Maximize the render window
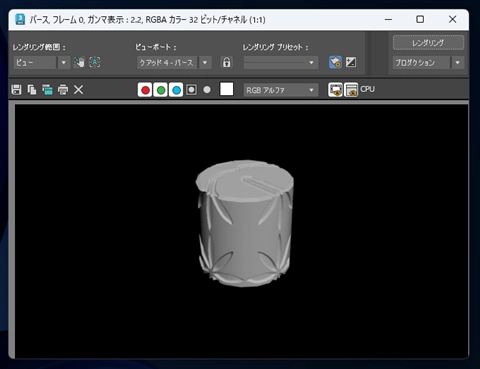The width and height of the screenshot is (480, 369). (x=420, y=19)
